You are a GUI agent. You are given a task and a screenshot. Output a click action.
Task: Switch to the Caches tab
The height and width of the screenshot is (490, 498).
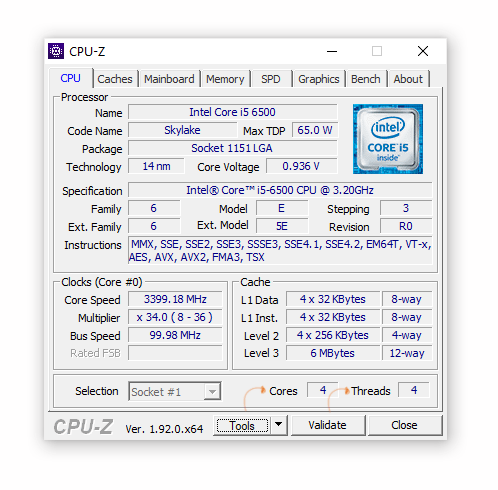(115, 79)
